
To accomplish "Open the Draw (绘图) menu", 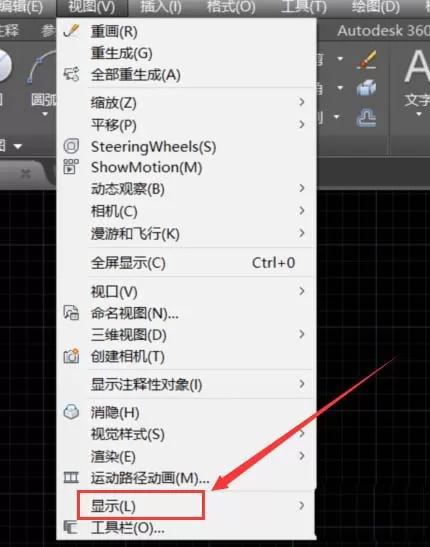I will click(376, 7).
